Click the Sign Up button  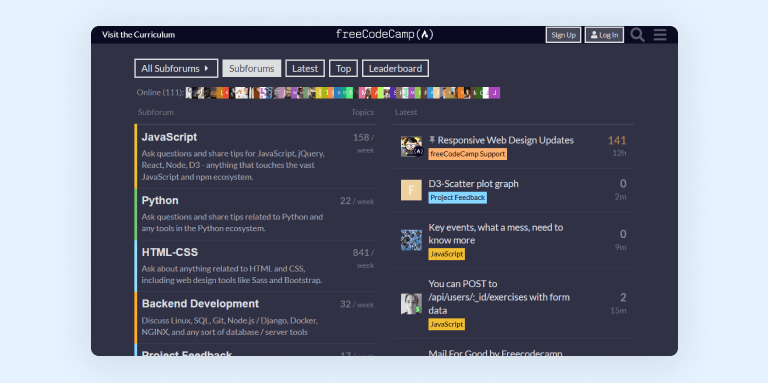click(563, 35)
